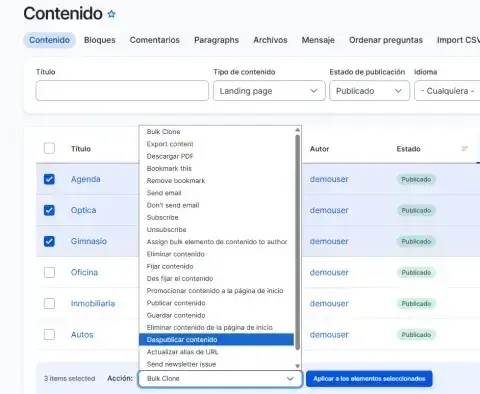The image size is (480, 394).
Task: Select Fijar contenido action
Action: (x=216, y=266)
